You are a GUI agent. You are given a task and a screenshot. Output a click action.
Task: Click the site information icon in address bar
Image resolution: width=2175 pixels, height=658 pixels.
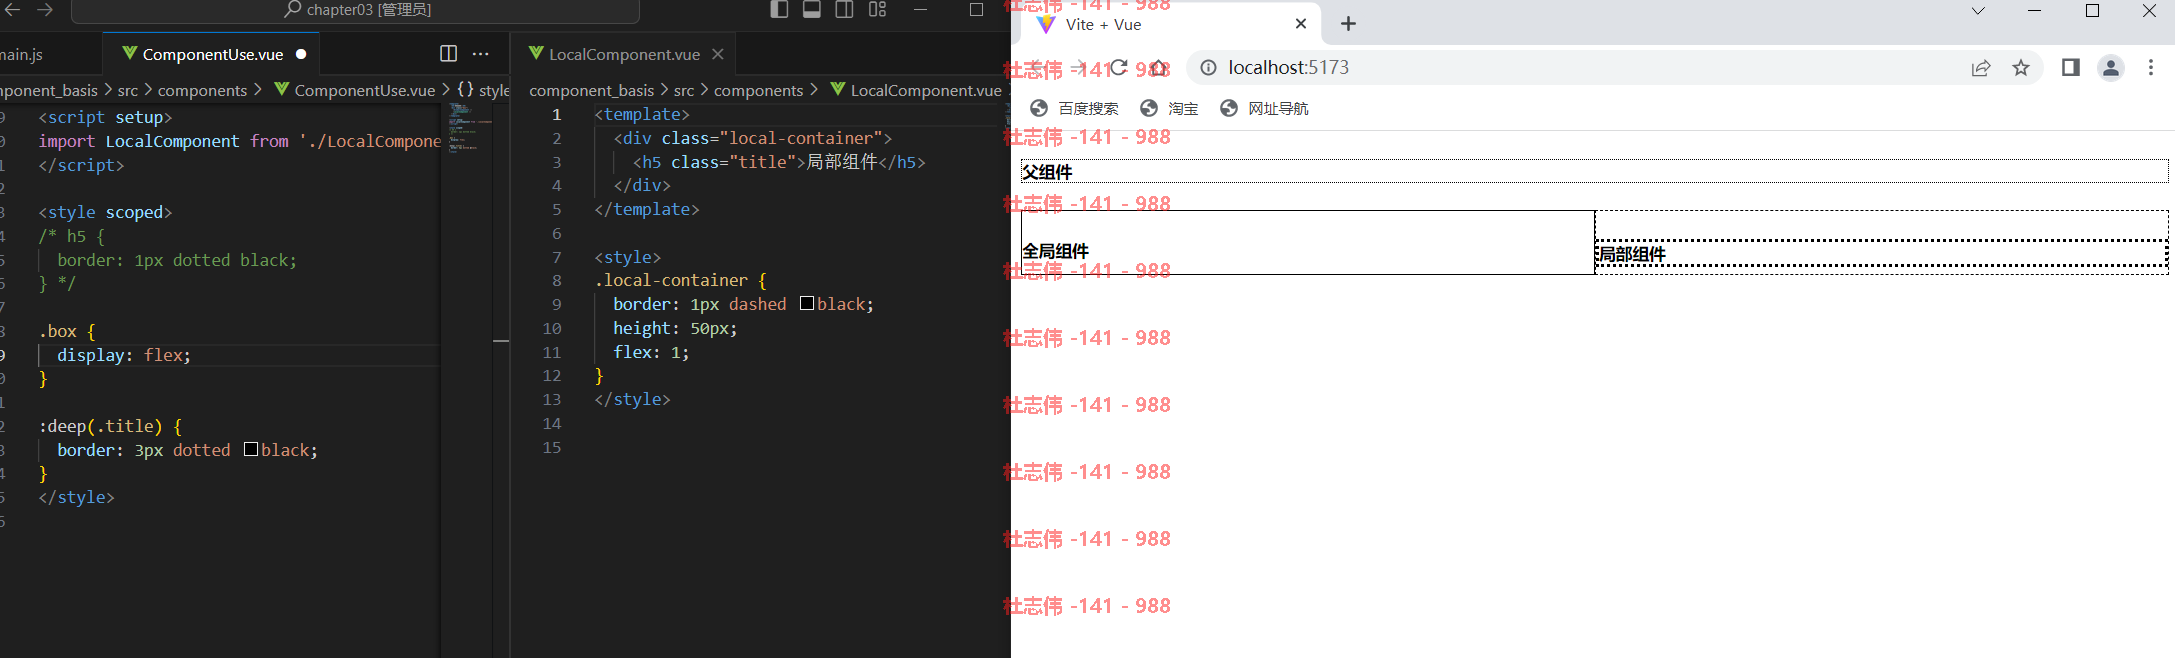click(1208, 67)
